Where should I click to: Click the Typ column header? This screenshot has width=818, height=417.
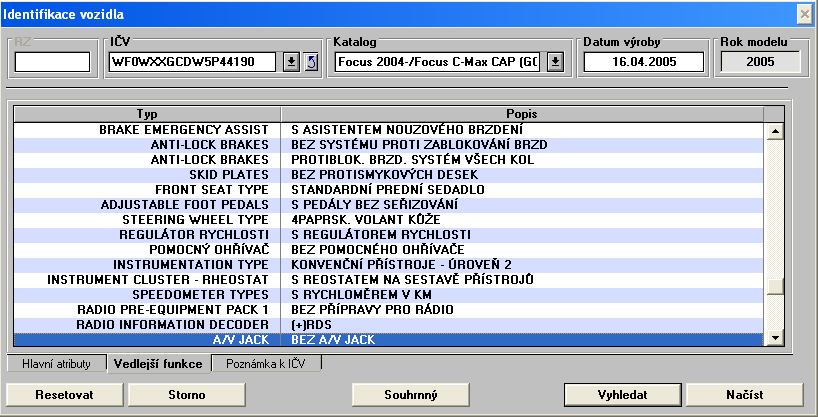click(x=147, y=114)
